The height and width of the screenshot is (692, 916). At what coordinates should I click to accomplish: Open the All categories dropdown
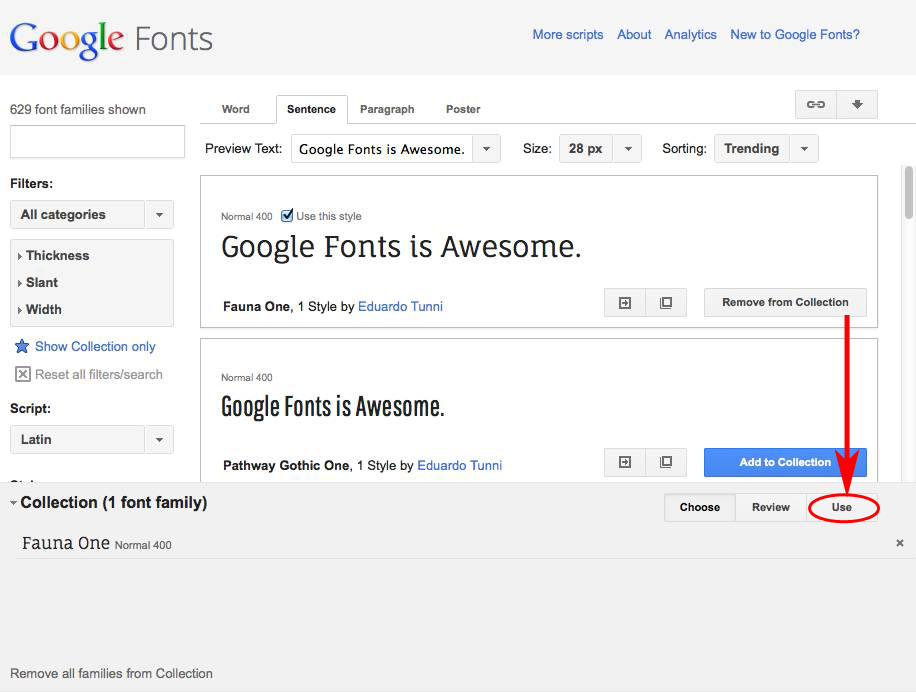[92, 215]
